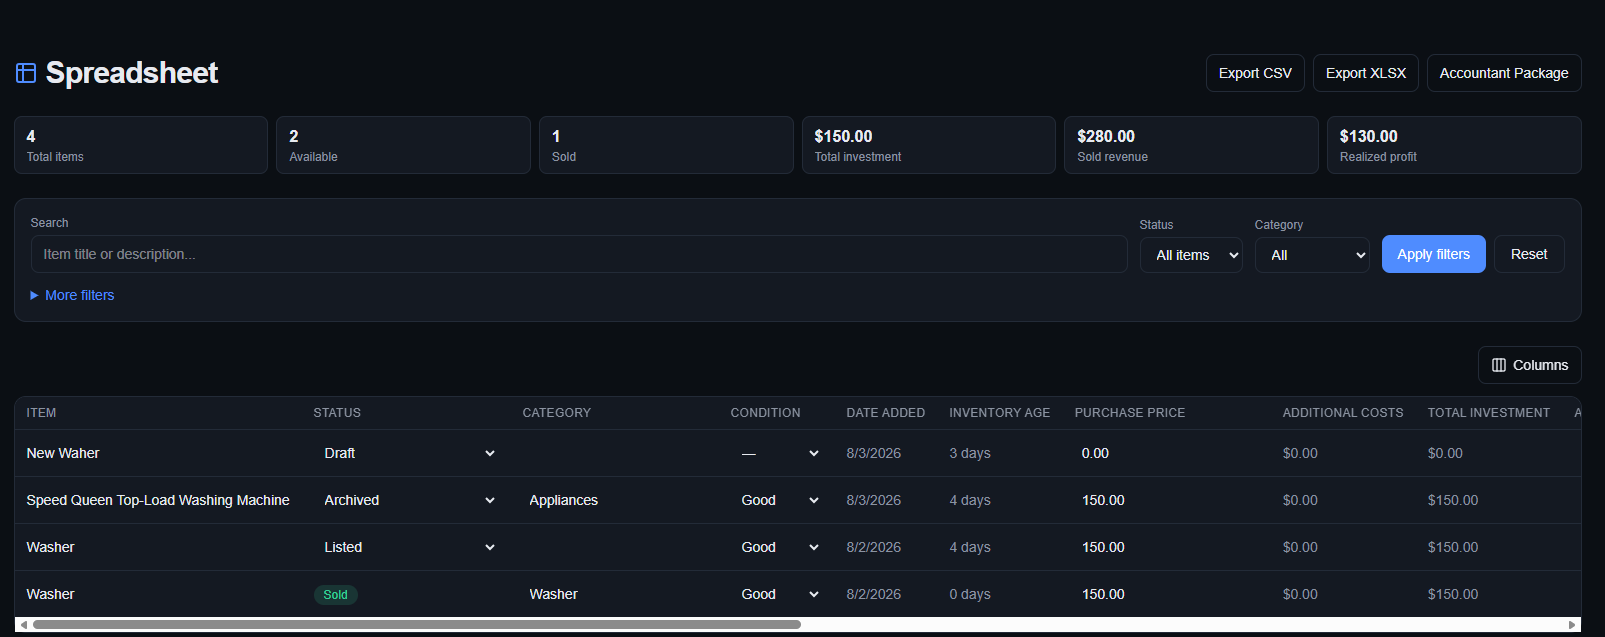The height and width of the screenshot is (637, 1605).
Task: Click the horizontal scrollbar thumb
Action: [x=417, y=625]
